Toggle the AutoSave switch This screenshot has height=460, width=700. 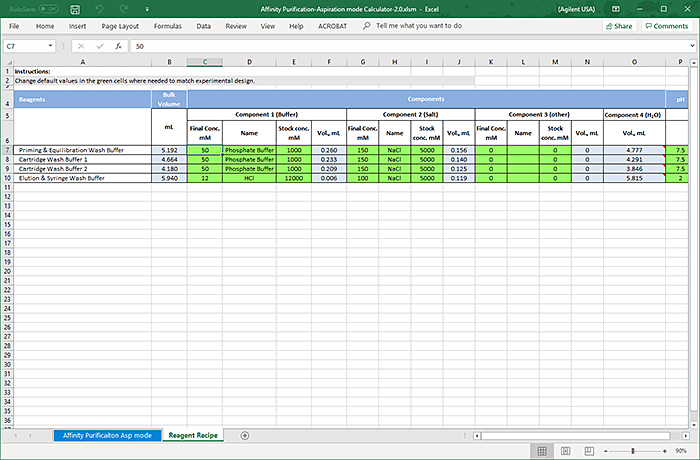pyautogui.click(x=48, y=8)
